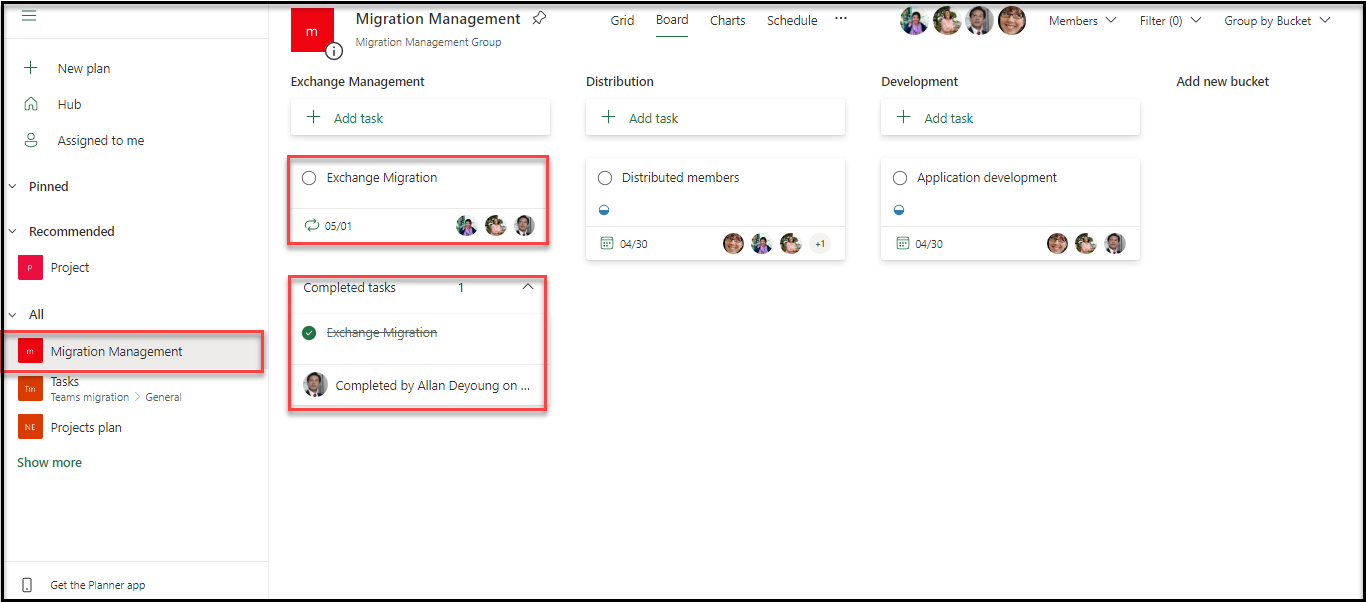Click the Show more link in sidebar

(x=49, y=461)
